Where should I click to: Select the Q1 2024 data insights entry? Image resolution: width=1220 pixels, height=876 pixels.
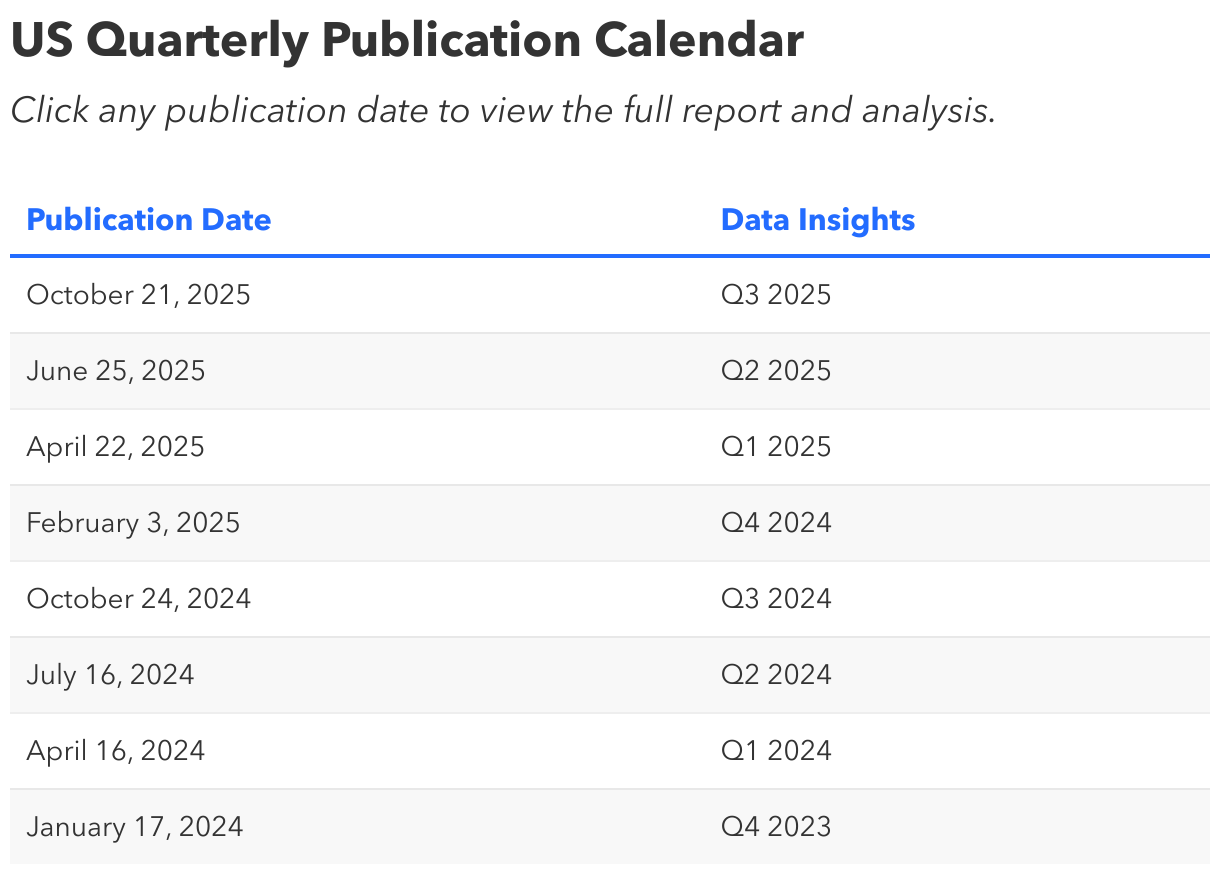[776, 751]
